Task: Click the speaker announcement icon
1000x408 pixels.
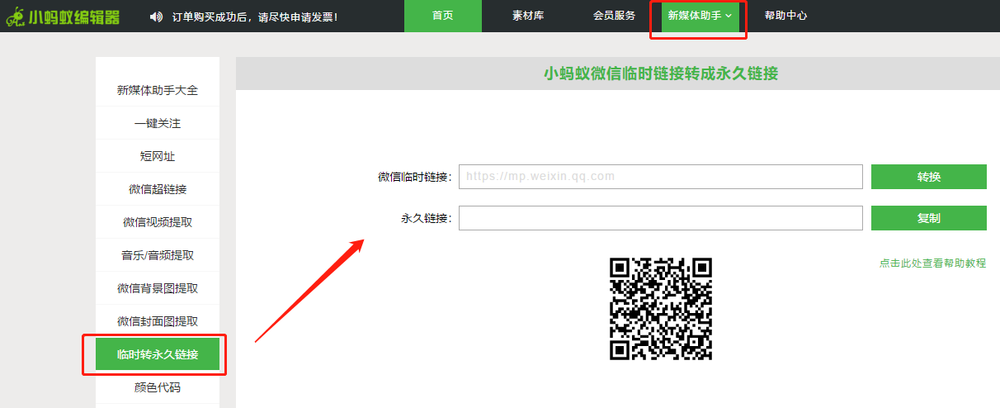Action: [156, 17]
